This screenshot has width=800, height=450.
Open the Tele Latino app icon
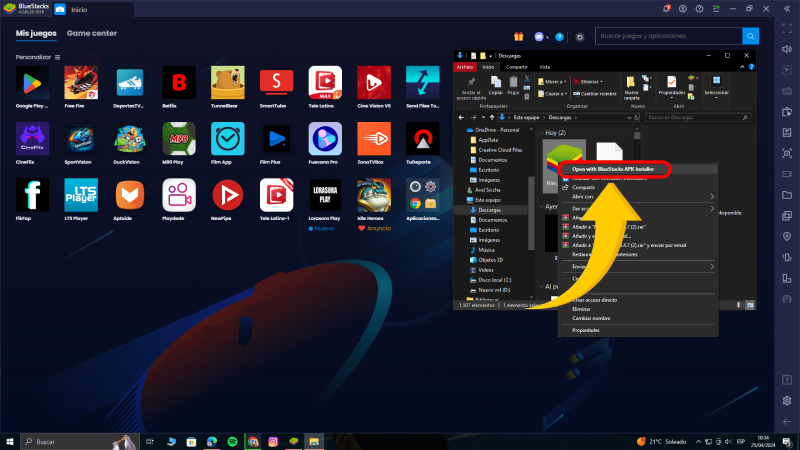(x=325, y=83)
